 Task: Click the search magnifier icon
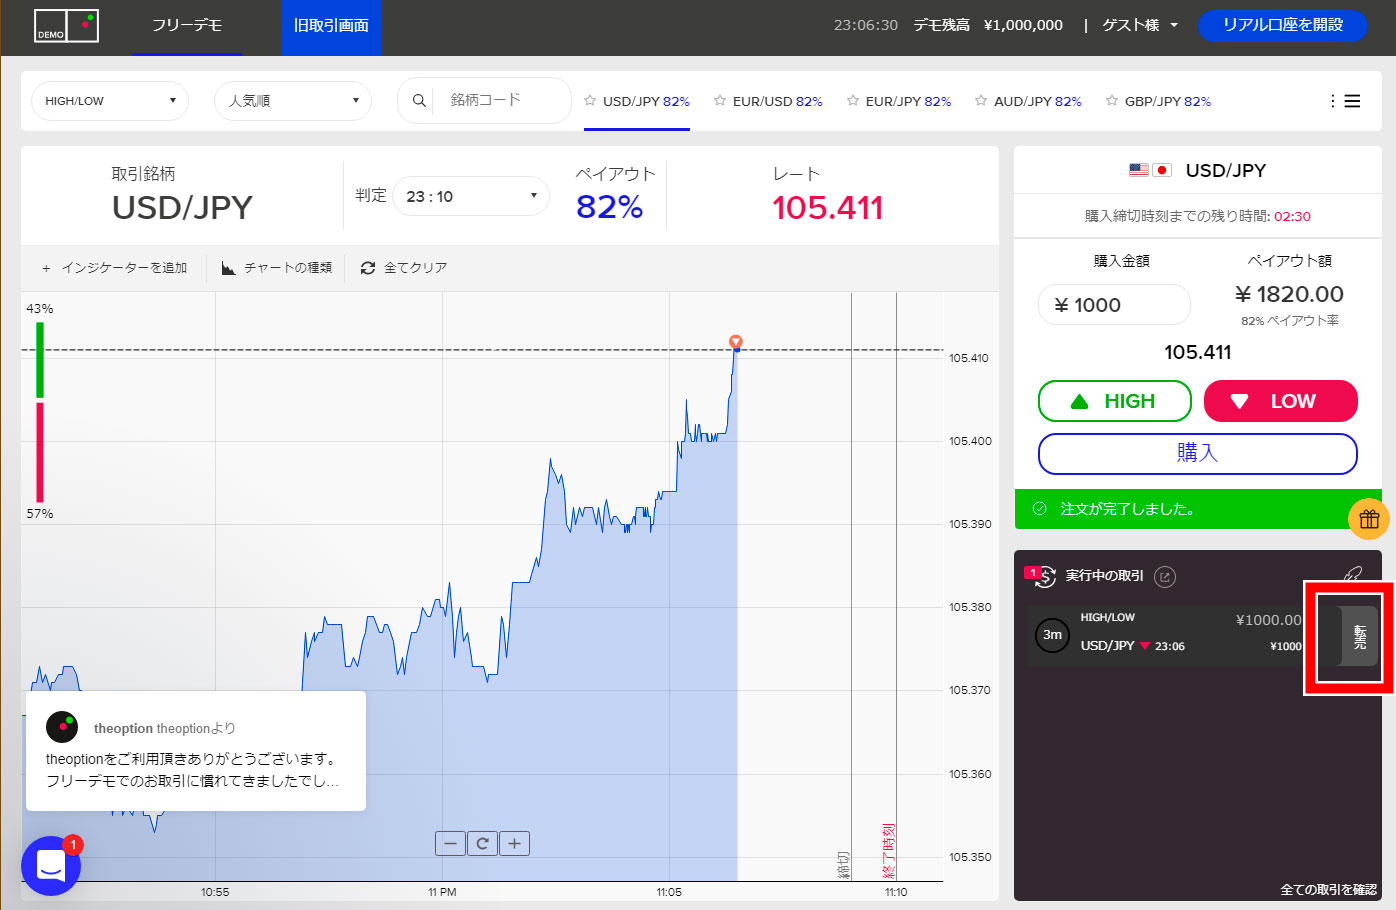pyautogui.click(x=419, y=101)
